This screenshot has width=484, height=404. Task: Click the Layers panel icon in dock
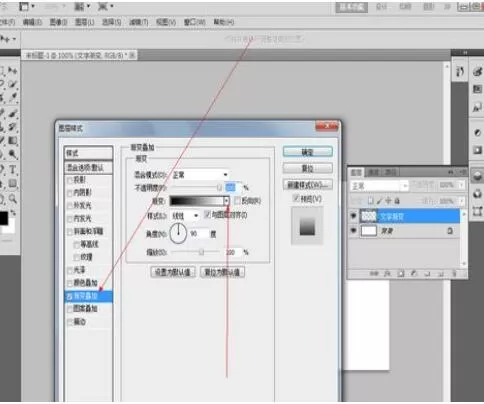(477, 176)
